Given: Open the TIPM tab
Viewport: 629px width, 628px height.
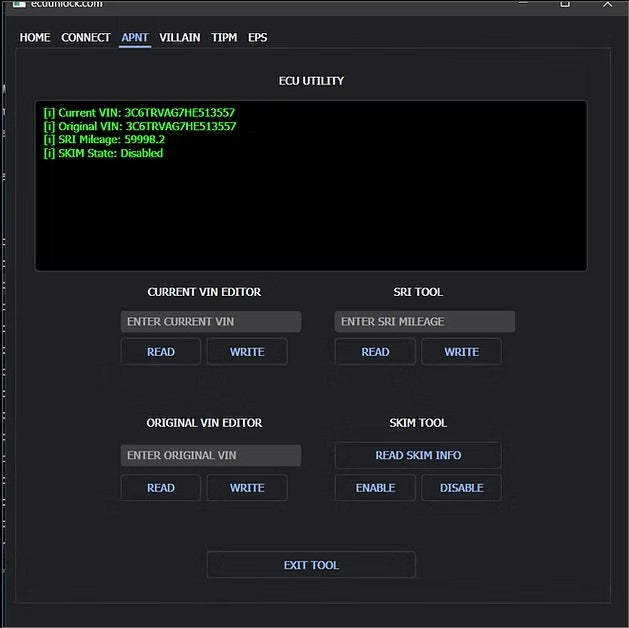Looking at the screenshot, I should coord(224,38).
